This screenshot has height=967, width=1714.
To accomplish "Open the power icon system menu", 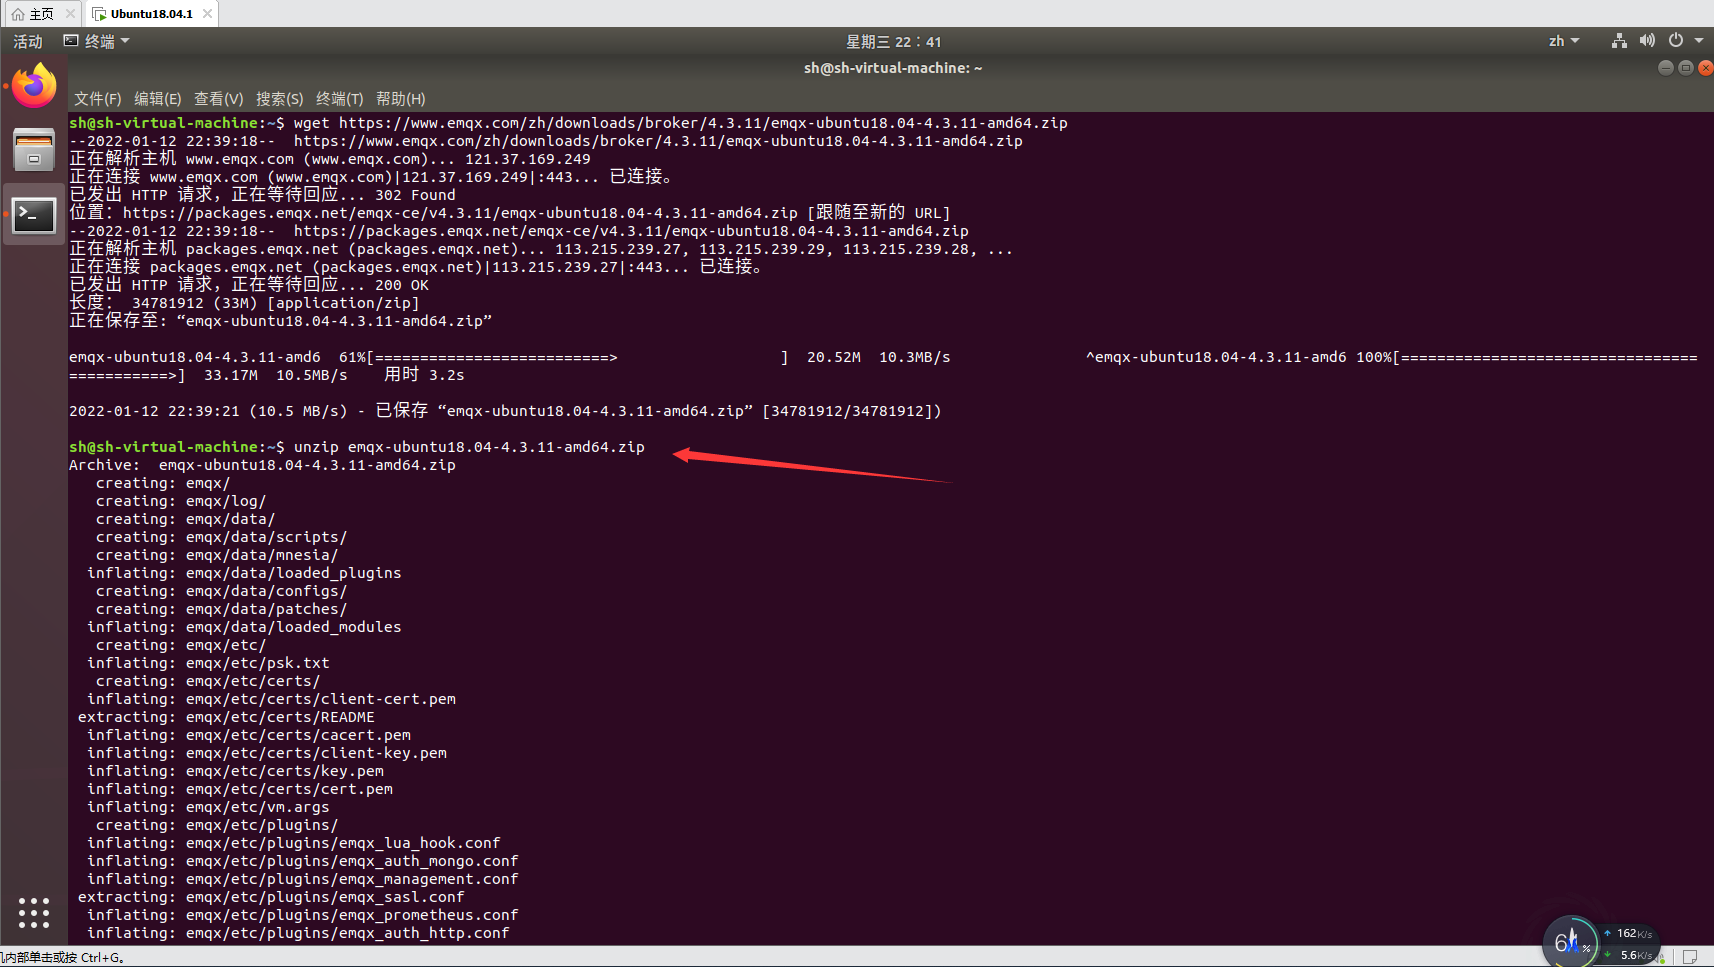I will coord(1676,41).
